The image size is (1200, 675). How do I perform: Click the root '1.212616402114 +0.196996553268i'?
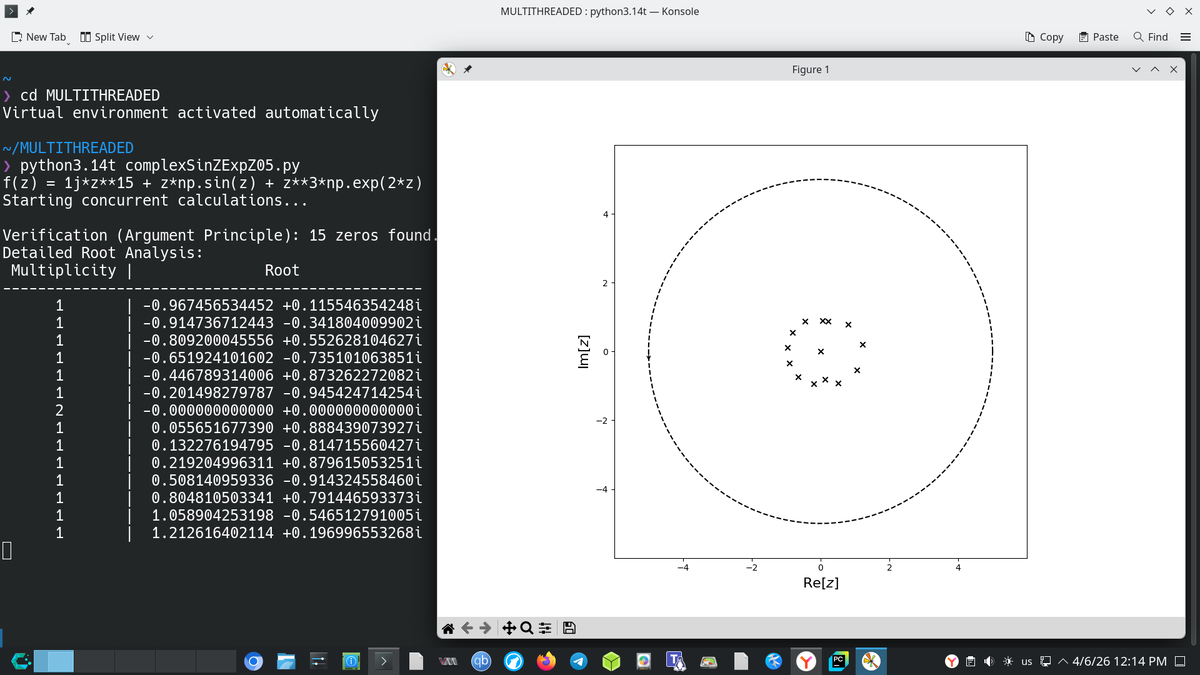coord(286,534)
